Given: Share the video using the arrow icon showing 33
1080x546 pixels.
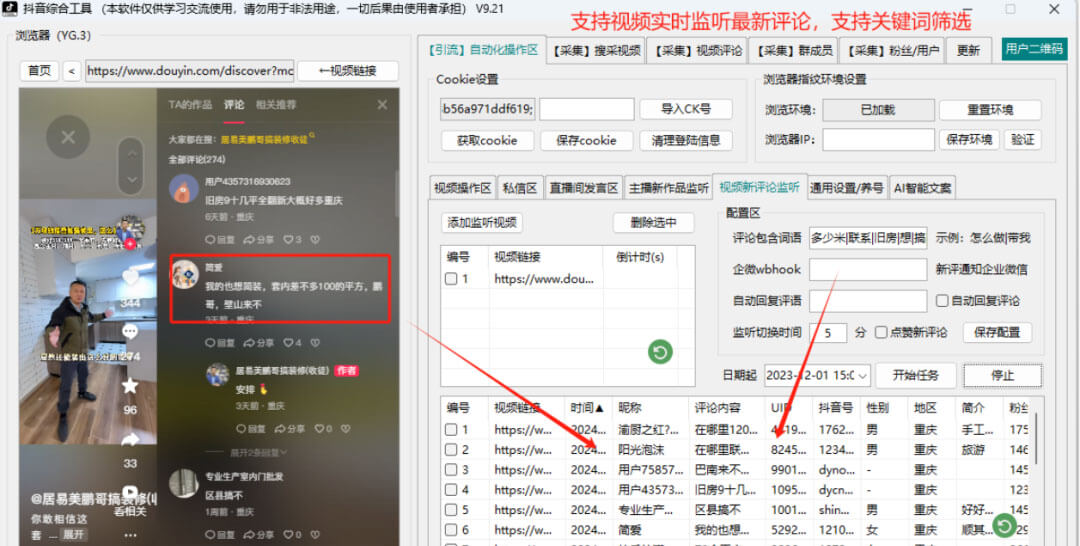Looking at the screenshot, I should (x=129, y=439).
